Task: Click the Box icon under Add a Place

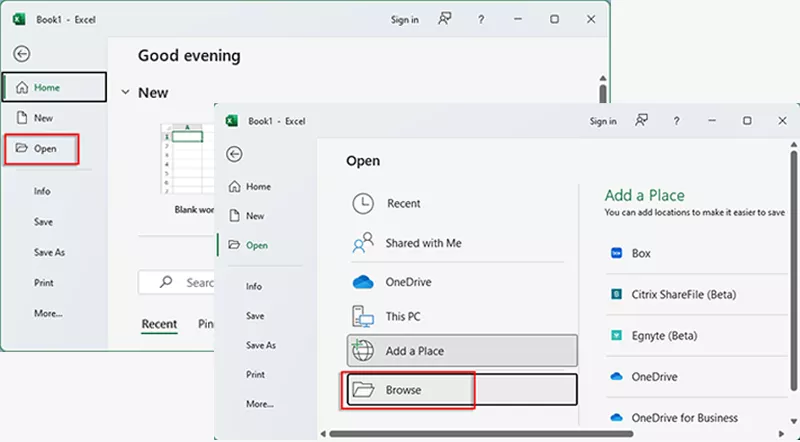Action: (617, 254)
